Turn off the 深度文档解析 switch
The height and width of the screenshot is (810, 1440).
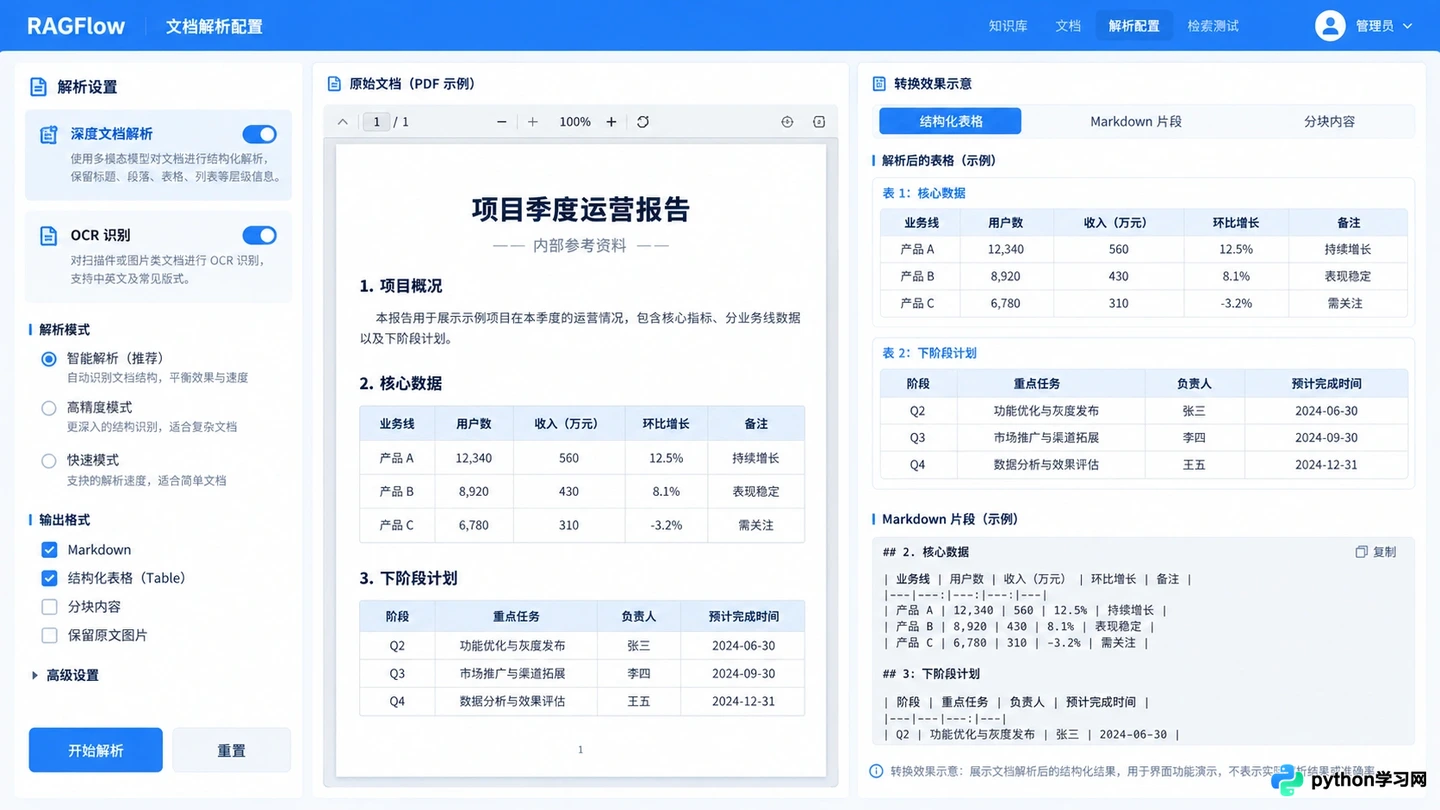pyautogui.click(x=259, y=134)
